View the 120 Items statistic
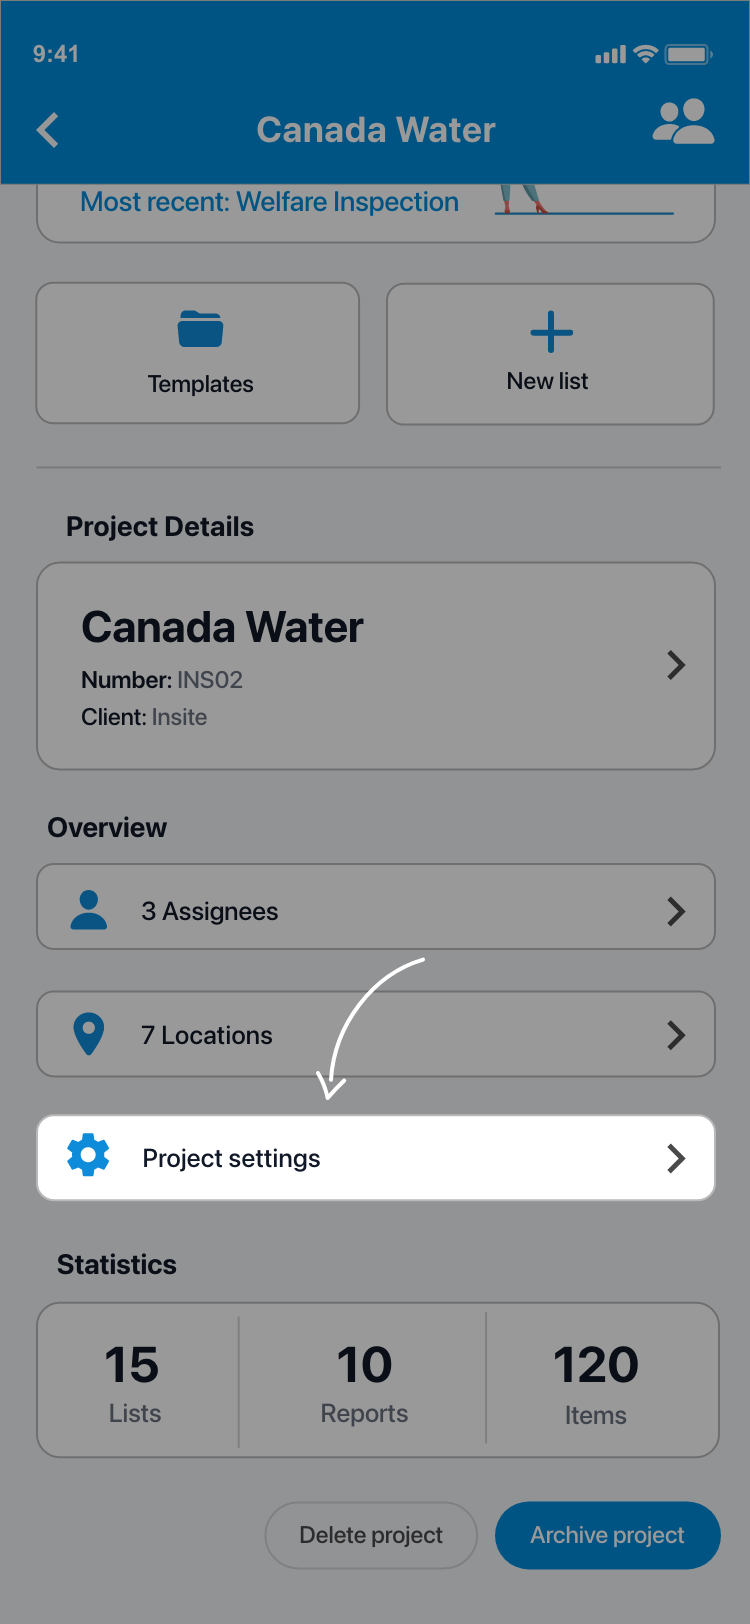 pos(596,1381)
